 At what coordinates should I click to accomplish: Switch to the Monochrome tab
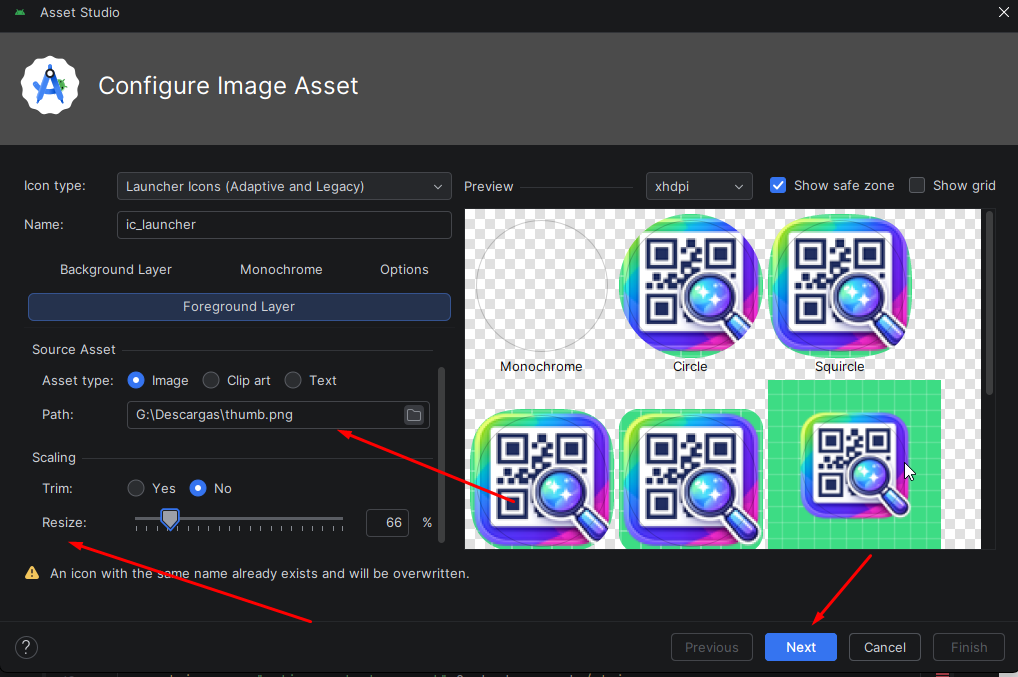(x=281, y=269)
